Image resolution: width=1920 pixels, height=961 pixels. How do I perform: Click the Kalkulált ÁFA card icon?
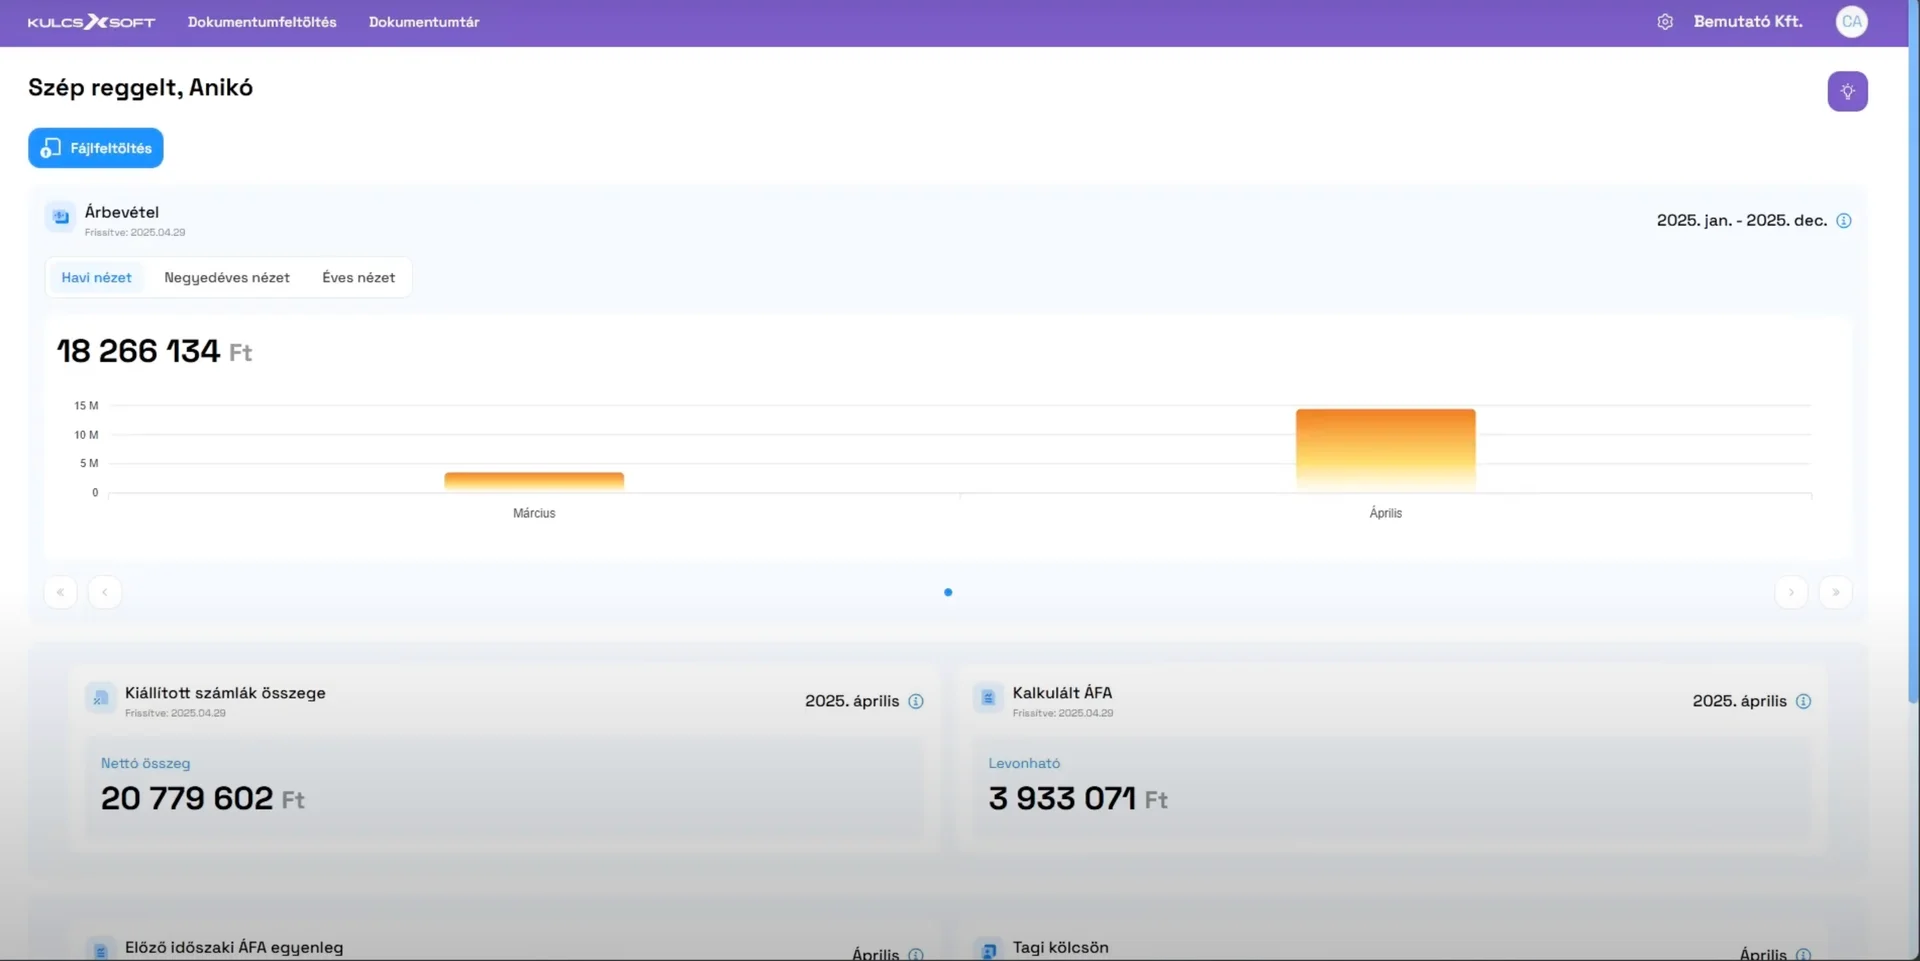click(x=987, y=698)
